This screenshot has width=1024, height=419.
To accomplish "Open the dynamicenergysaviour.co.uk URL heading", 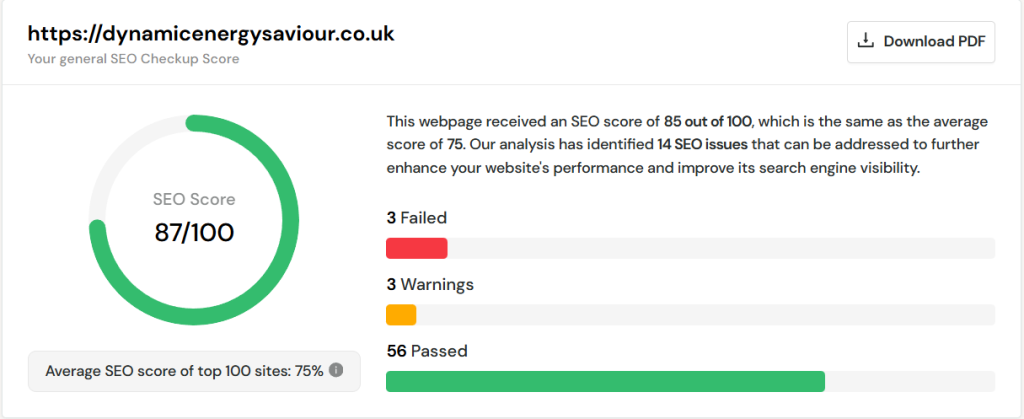I will tap(211, 34).
